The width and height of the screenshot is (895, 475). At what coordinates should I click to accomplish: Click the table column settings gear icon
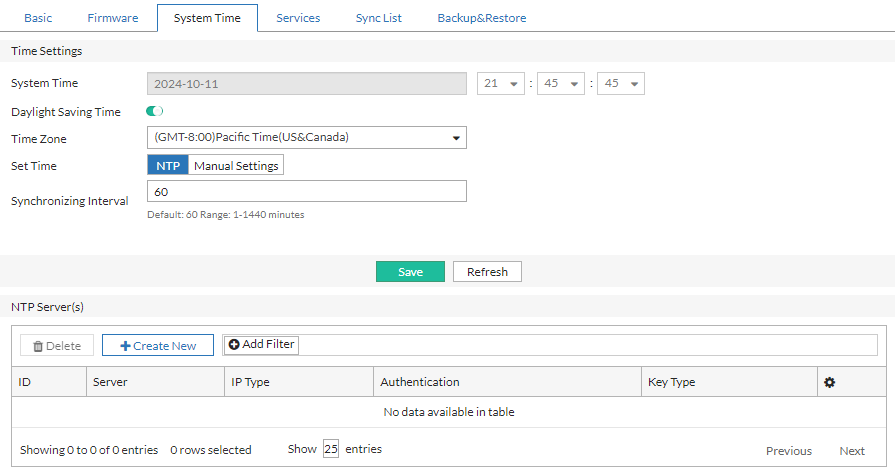tap(827, 382)
